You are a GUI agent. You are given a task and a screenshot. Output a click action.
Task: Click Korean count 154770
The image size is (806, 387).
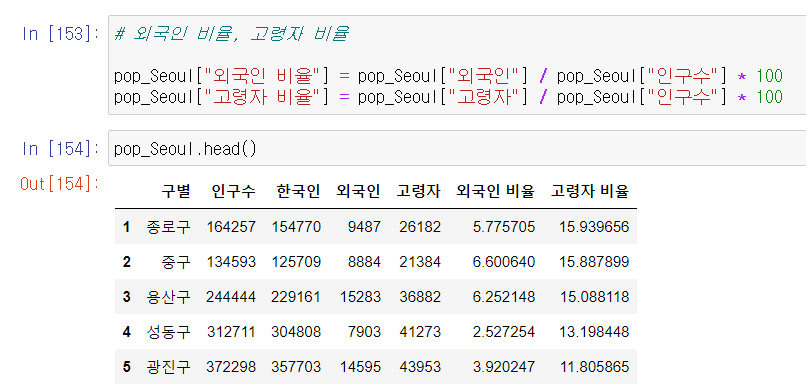coord(297,227)
